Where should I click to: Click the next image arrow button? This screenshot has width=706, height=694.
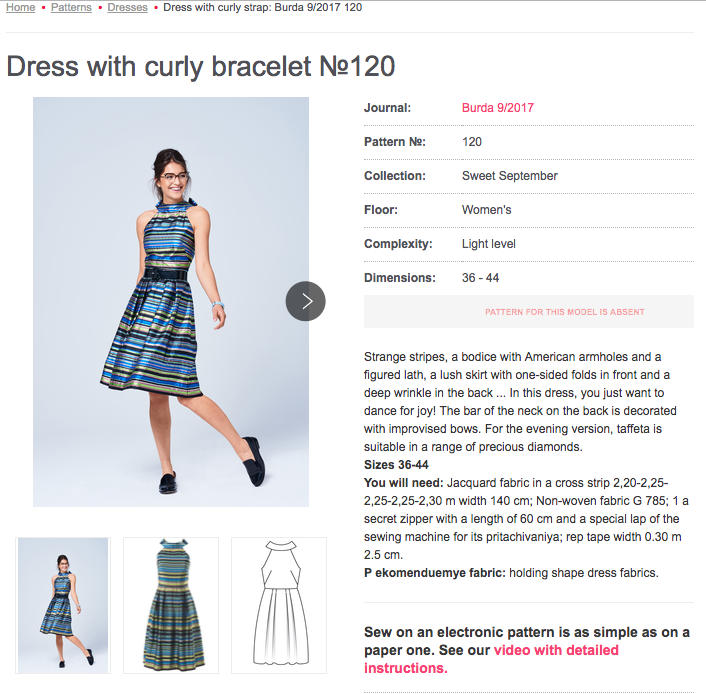click(305, 301)
